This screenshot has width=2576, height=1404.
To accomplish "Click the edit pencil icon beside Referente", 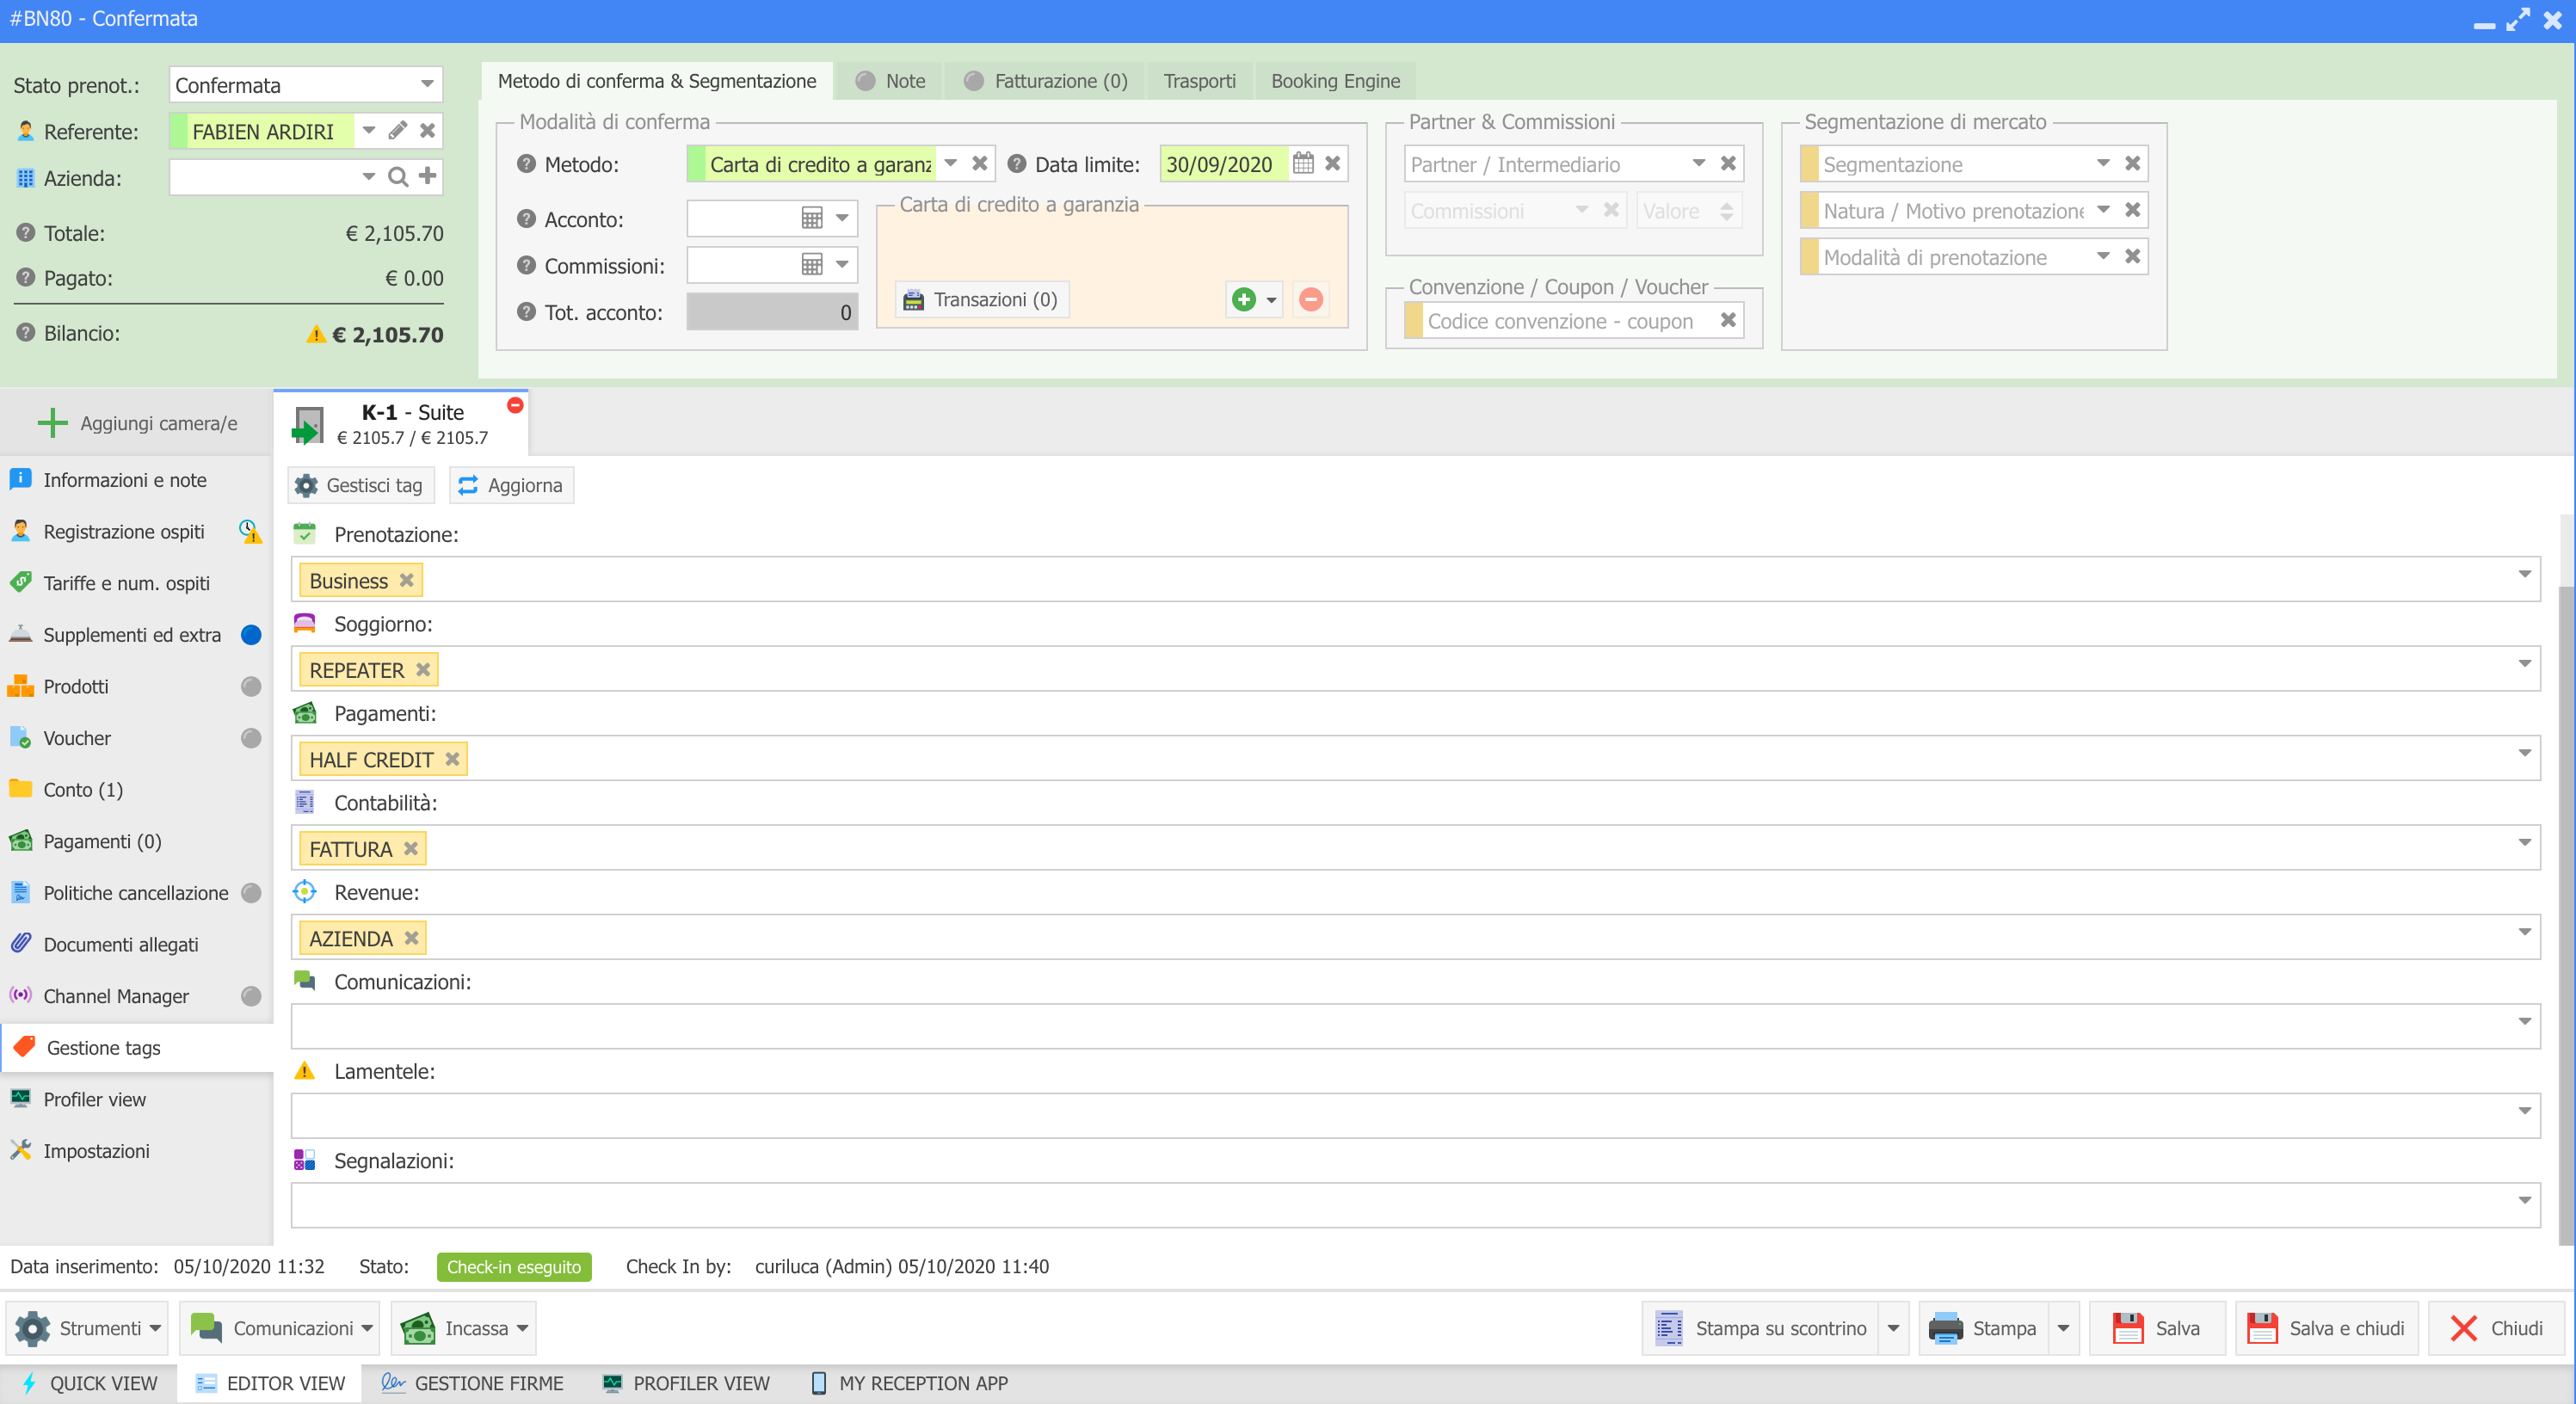I will click(x=398, y=131).
